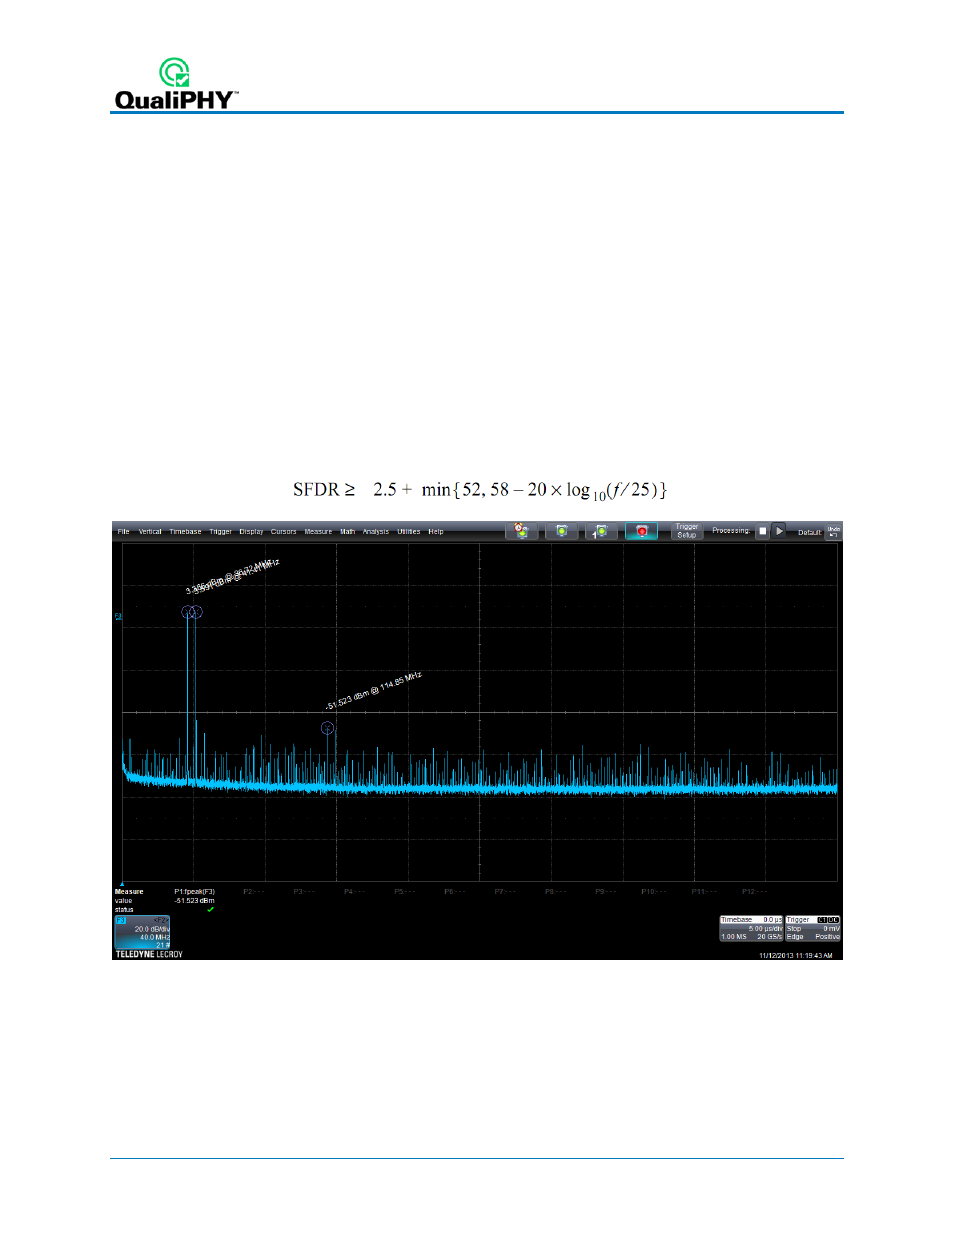The width and height of the screenshot is (954, 1235).
Task: Open the Math menu
Action: (347, 532)
